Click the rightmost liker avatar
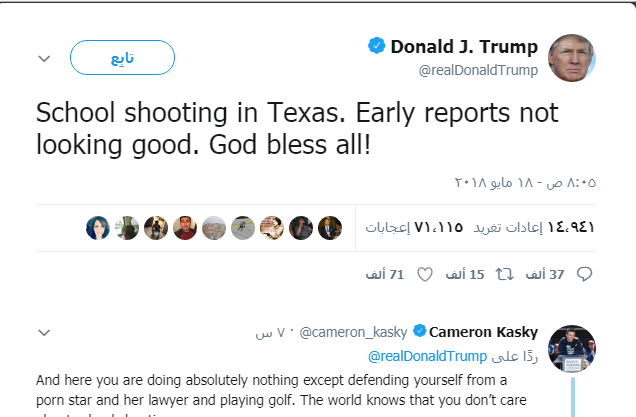This screenshot has width=636, height=417. 330,228
